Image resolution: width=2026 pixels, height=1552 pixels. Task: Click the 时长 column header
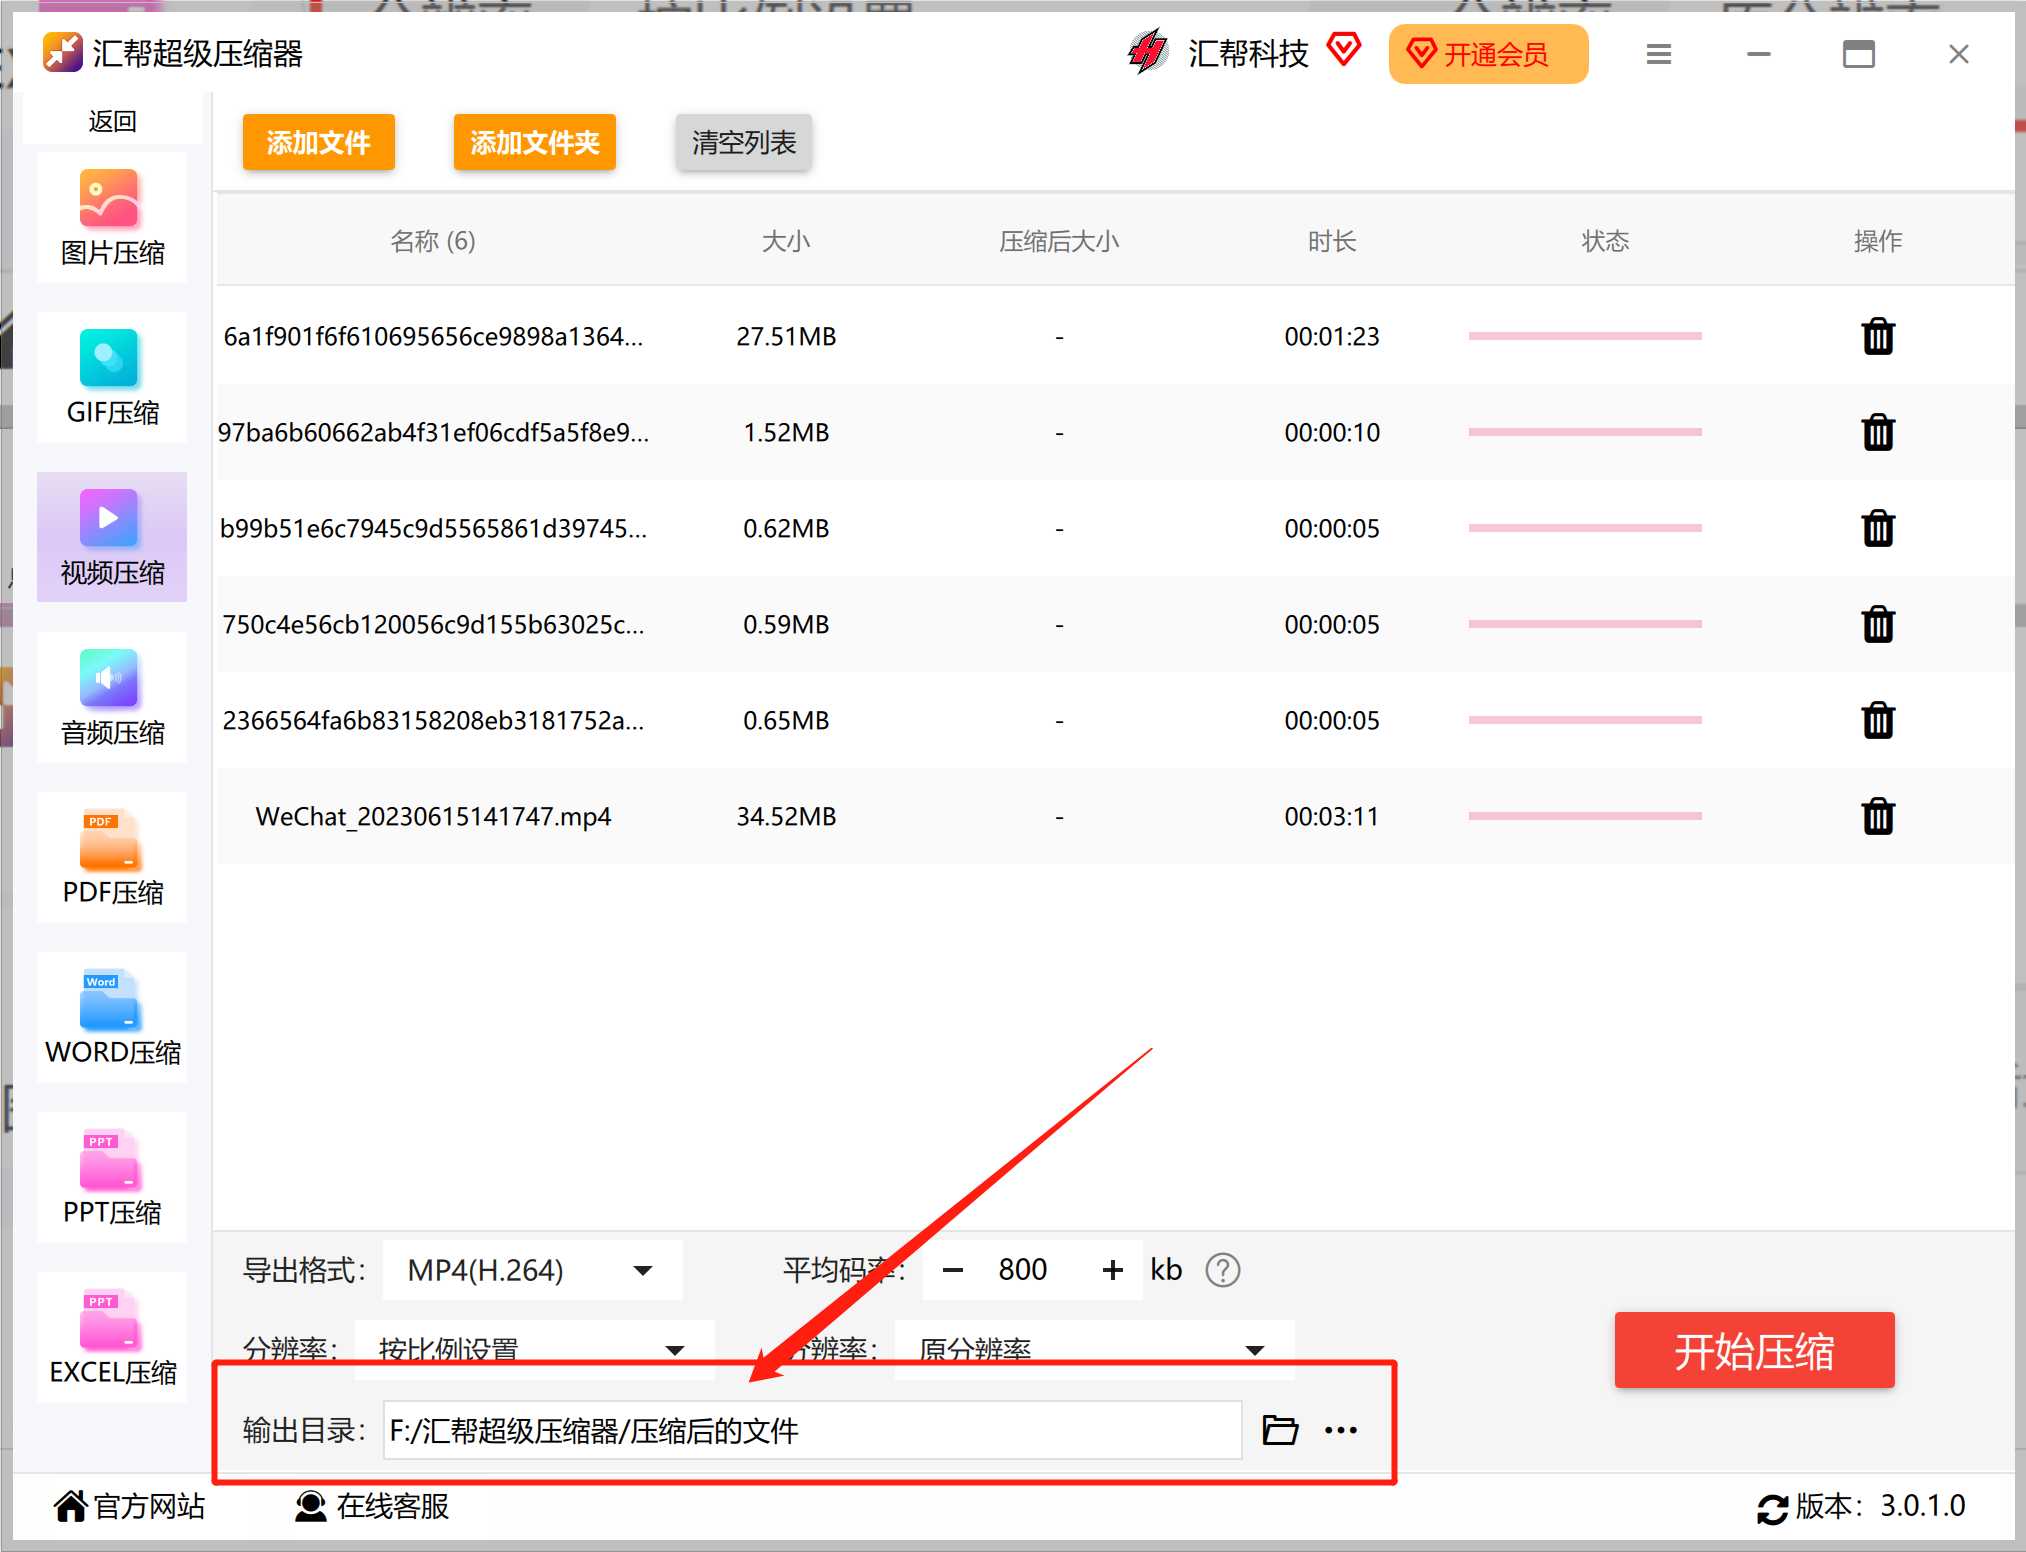(1332, 241)
